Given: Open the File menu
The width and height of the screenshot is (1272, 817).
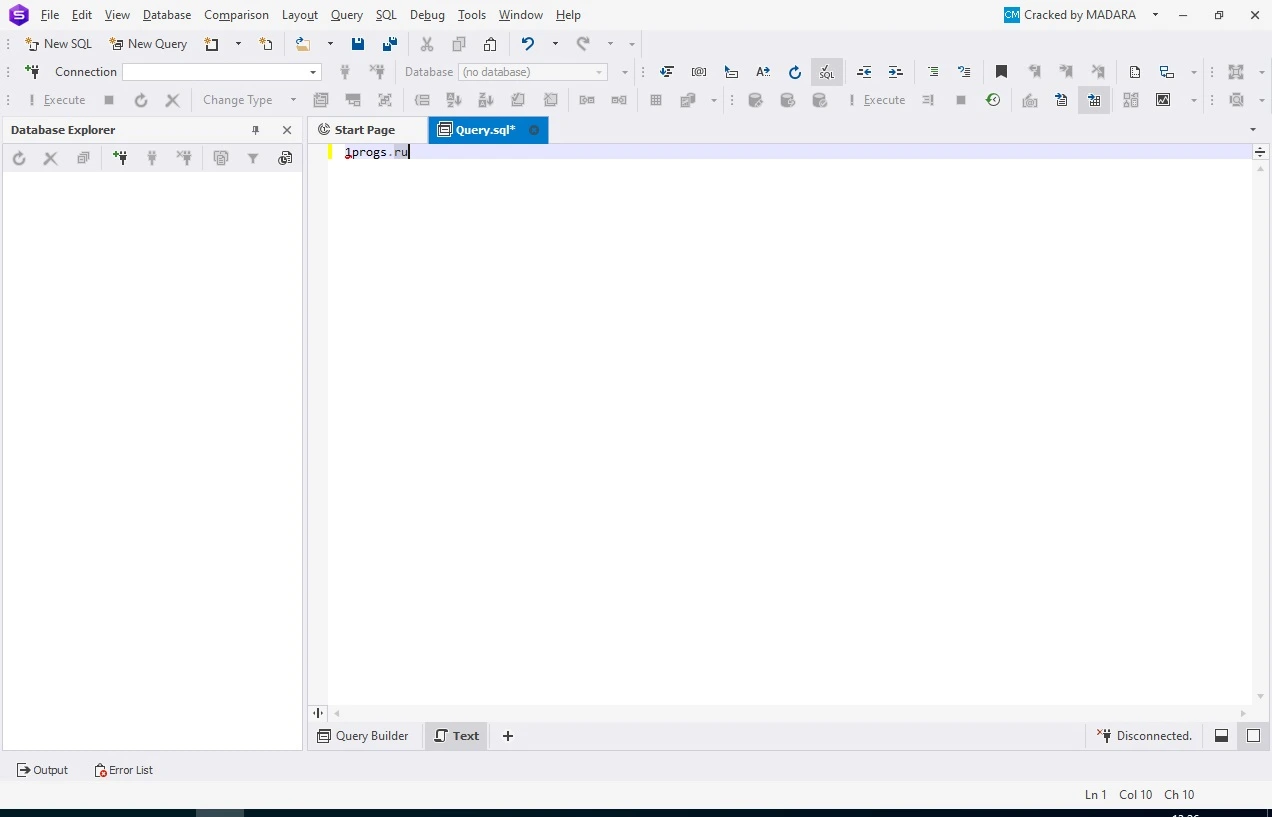Looking at the screenshot, I should (50, 15).
